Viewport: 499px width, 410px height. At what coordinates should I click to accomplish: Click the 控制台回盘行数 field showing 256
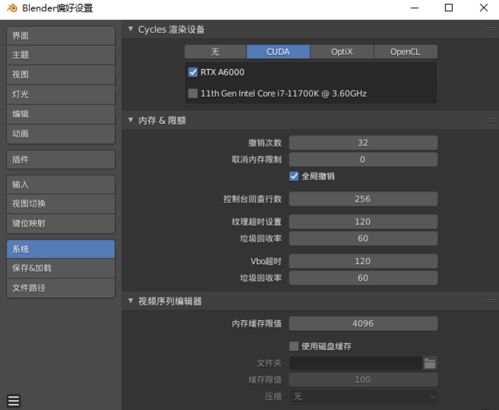pyautogui.click(x=363, y=199)
